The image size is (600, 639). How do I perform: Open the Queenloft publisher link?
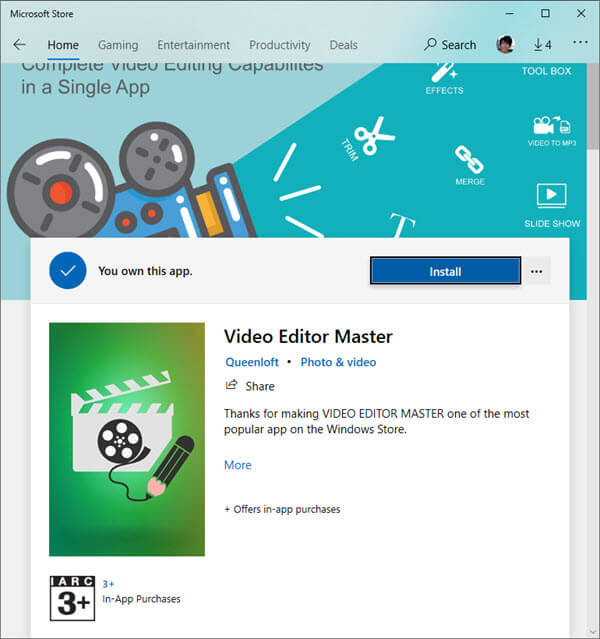(x=252, y=362)
